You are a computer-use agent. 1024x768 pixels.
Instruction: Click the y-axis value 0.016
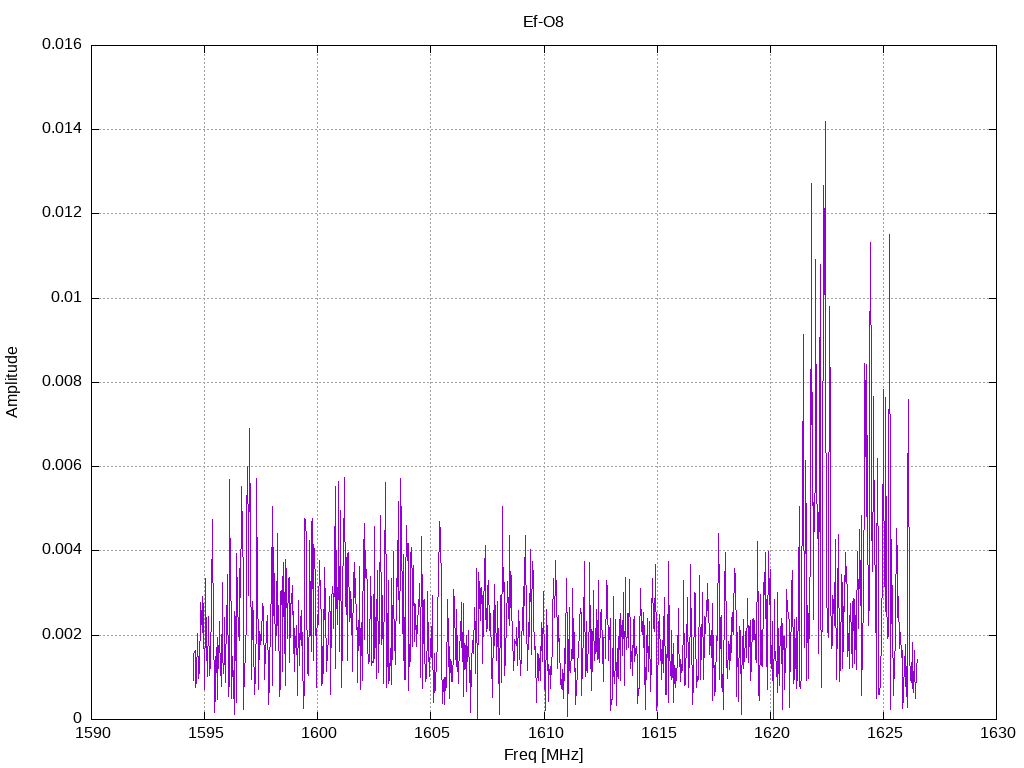62,44
